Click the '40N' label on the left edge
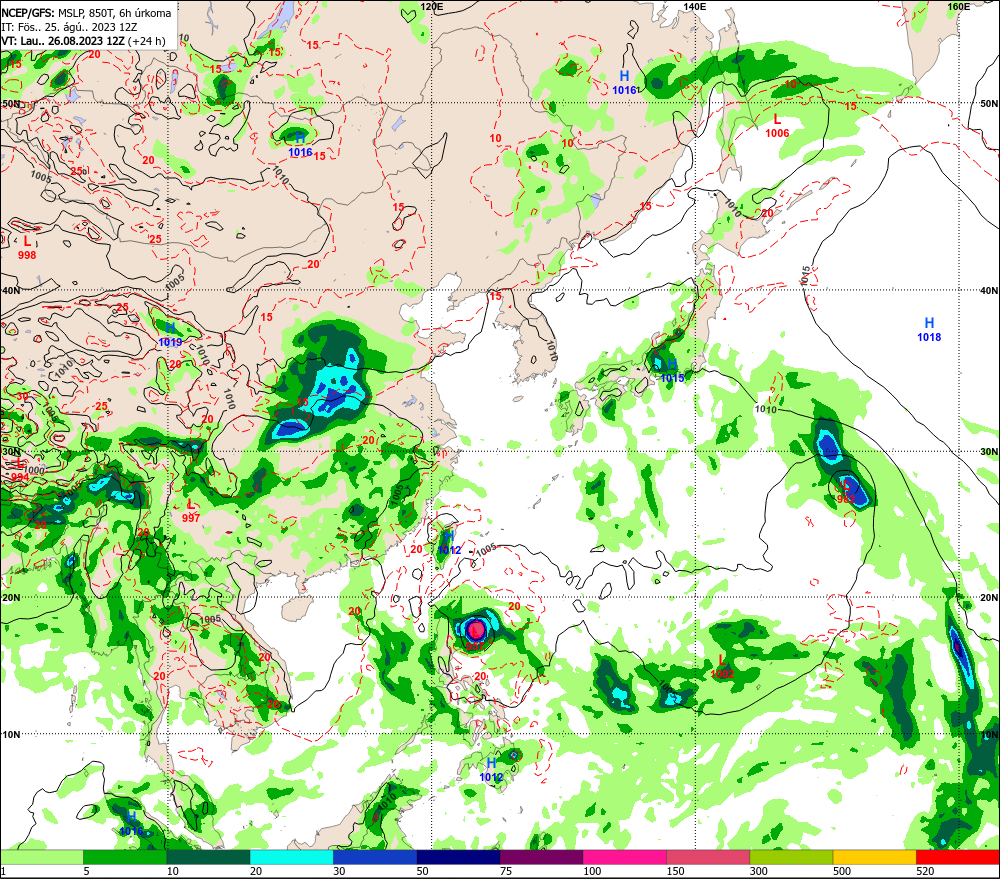Viewport: 1000px width, 879px height. 10,290
